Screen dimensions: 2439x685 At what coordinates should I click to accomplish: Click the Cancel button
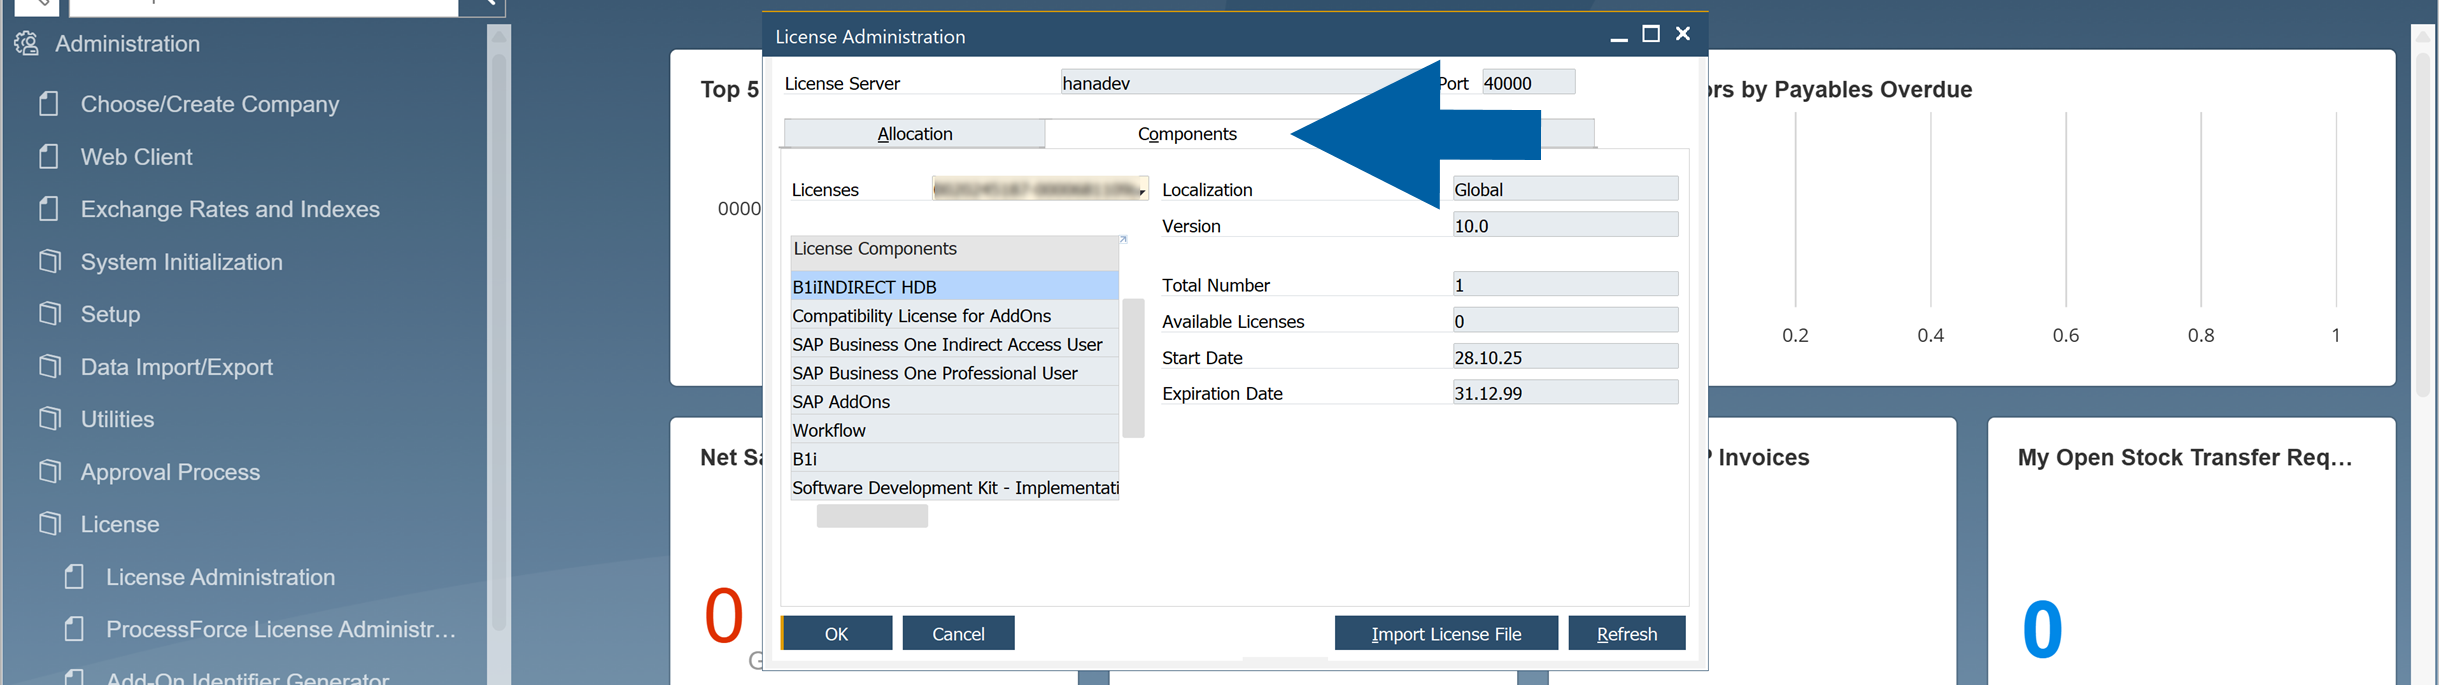tap(958, 633)
